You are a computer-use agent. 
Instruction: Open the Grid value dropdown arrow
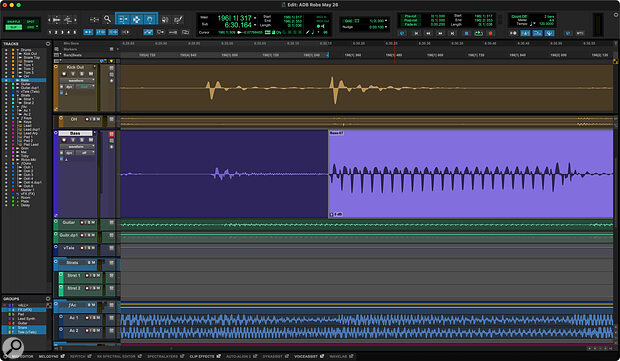[x=386, y=21]
